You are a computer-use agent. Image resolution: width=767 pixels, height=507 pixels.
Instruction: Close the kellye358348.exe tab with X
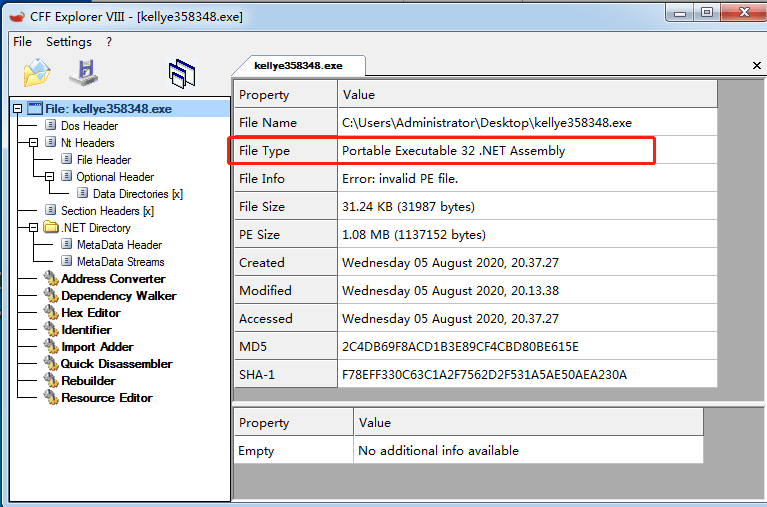757,66
